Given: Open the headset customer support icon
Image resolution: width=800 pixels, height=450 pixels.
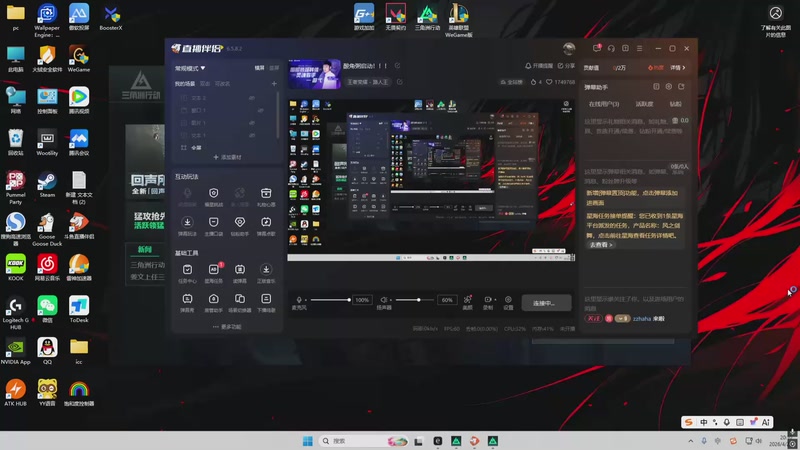Looking at the screenshot, I should (611, 48).
